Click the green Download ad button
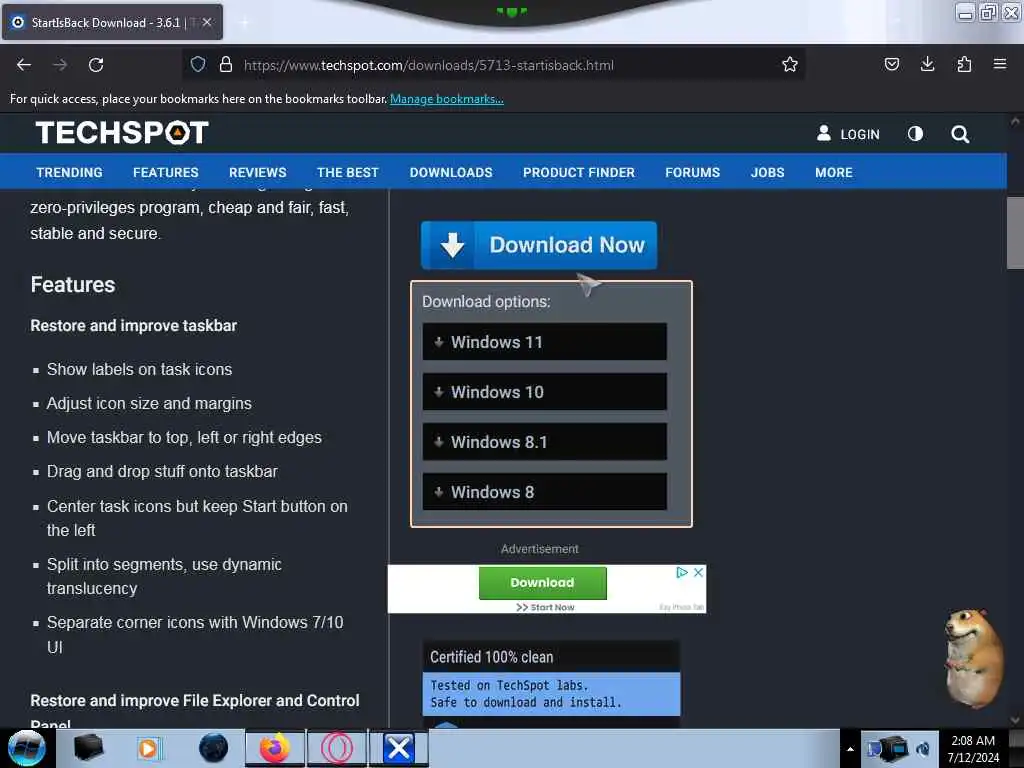1024x768 pixels. coord(542,583)
